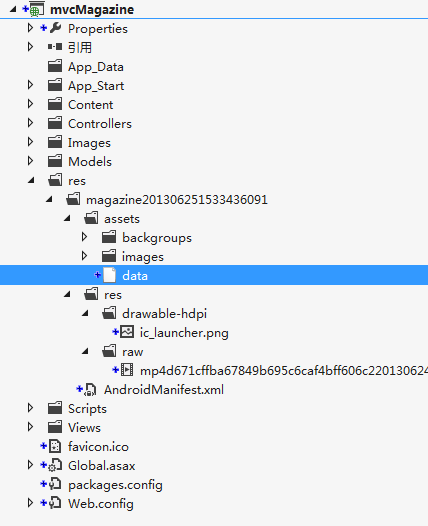The image size is (428, 526).
Task: Click the mvcMagazine web project icon
Action: (37, 9)
